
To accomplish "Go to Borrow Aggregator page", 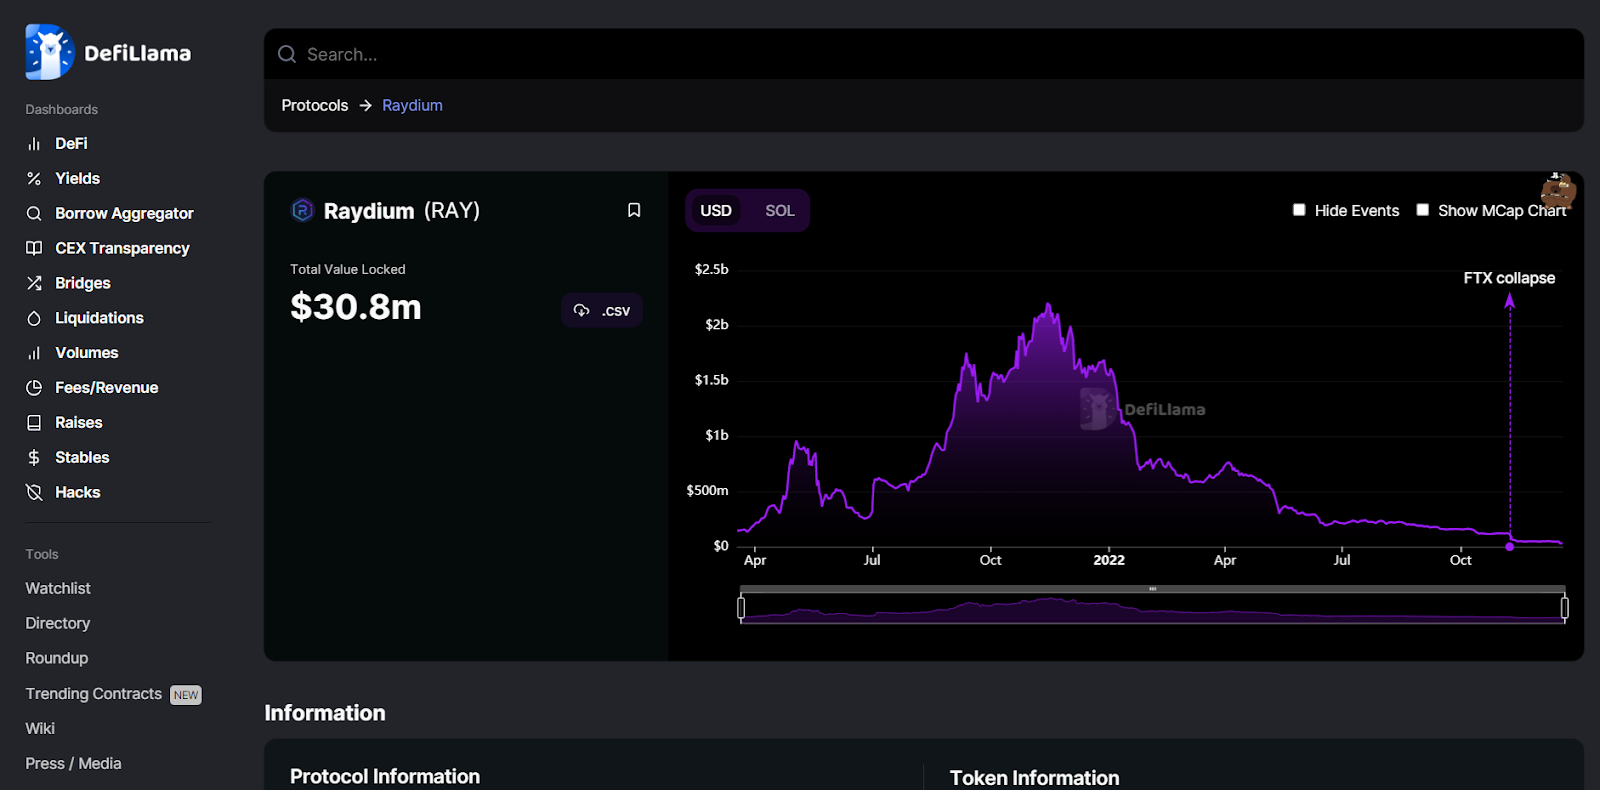I will tap(125, 214).
